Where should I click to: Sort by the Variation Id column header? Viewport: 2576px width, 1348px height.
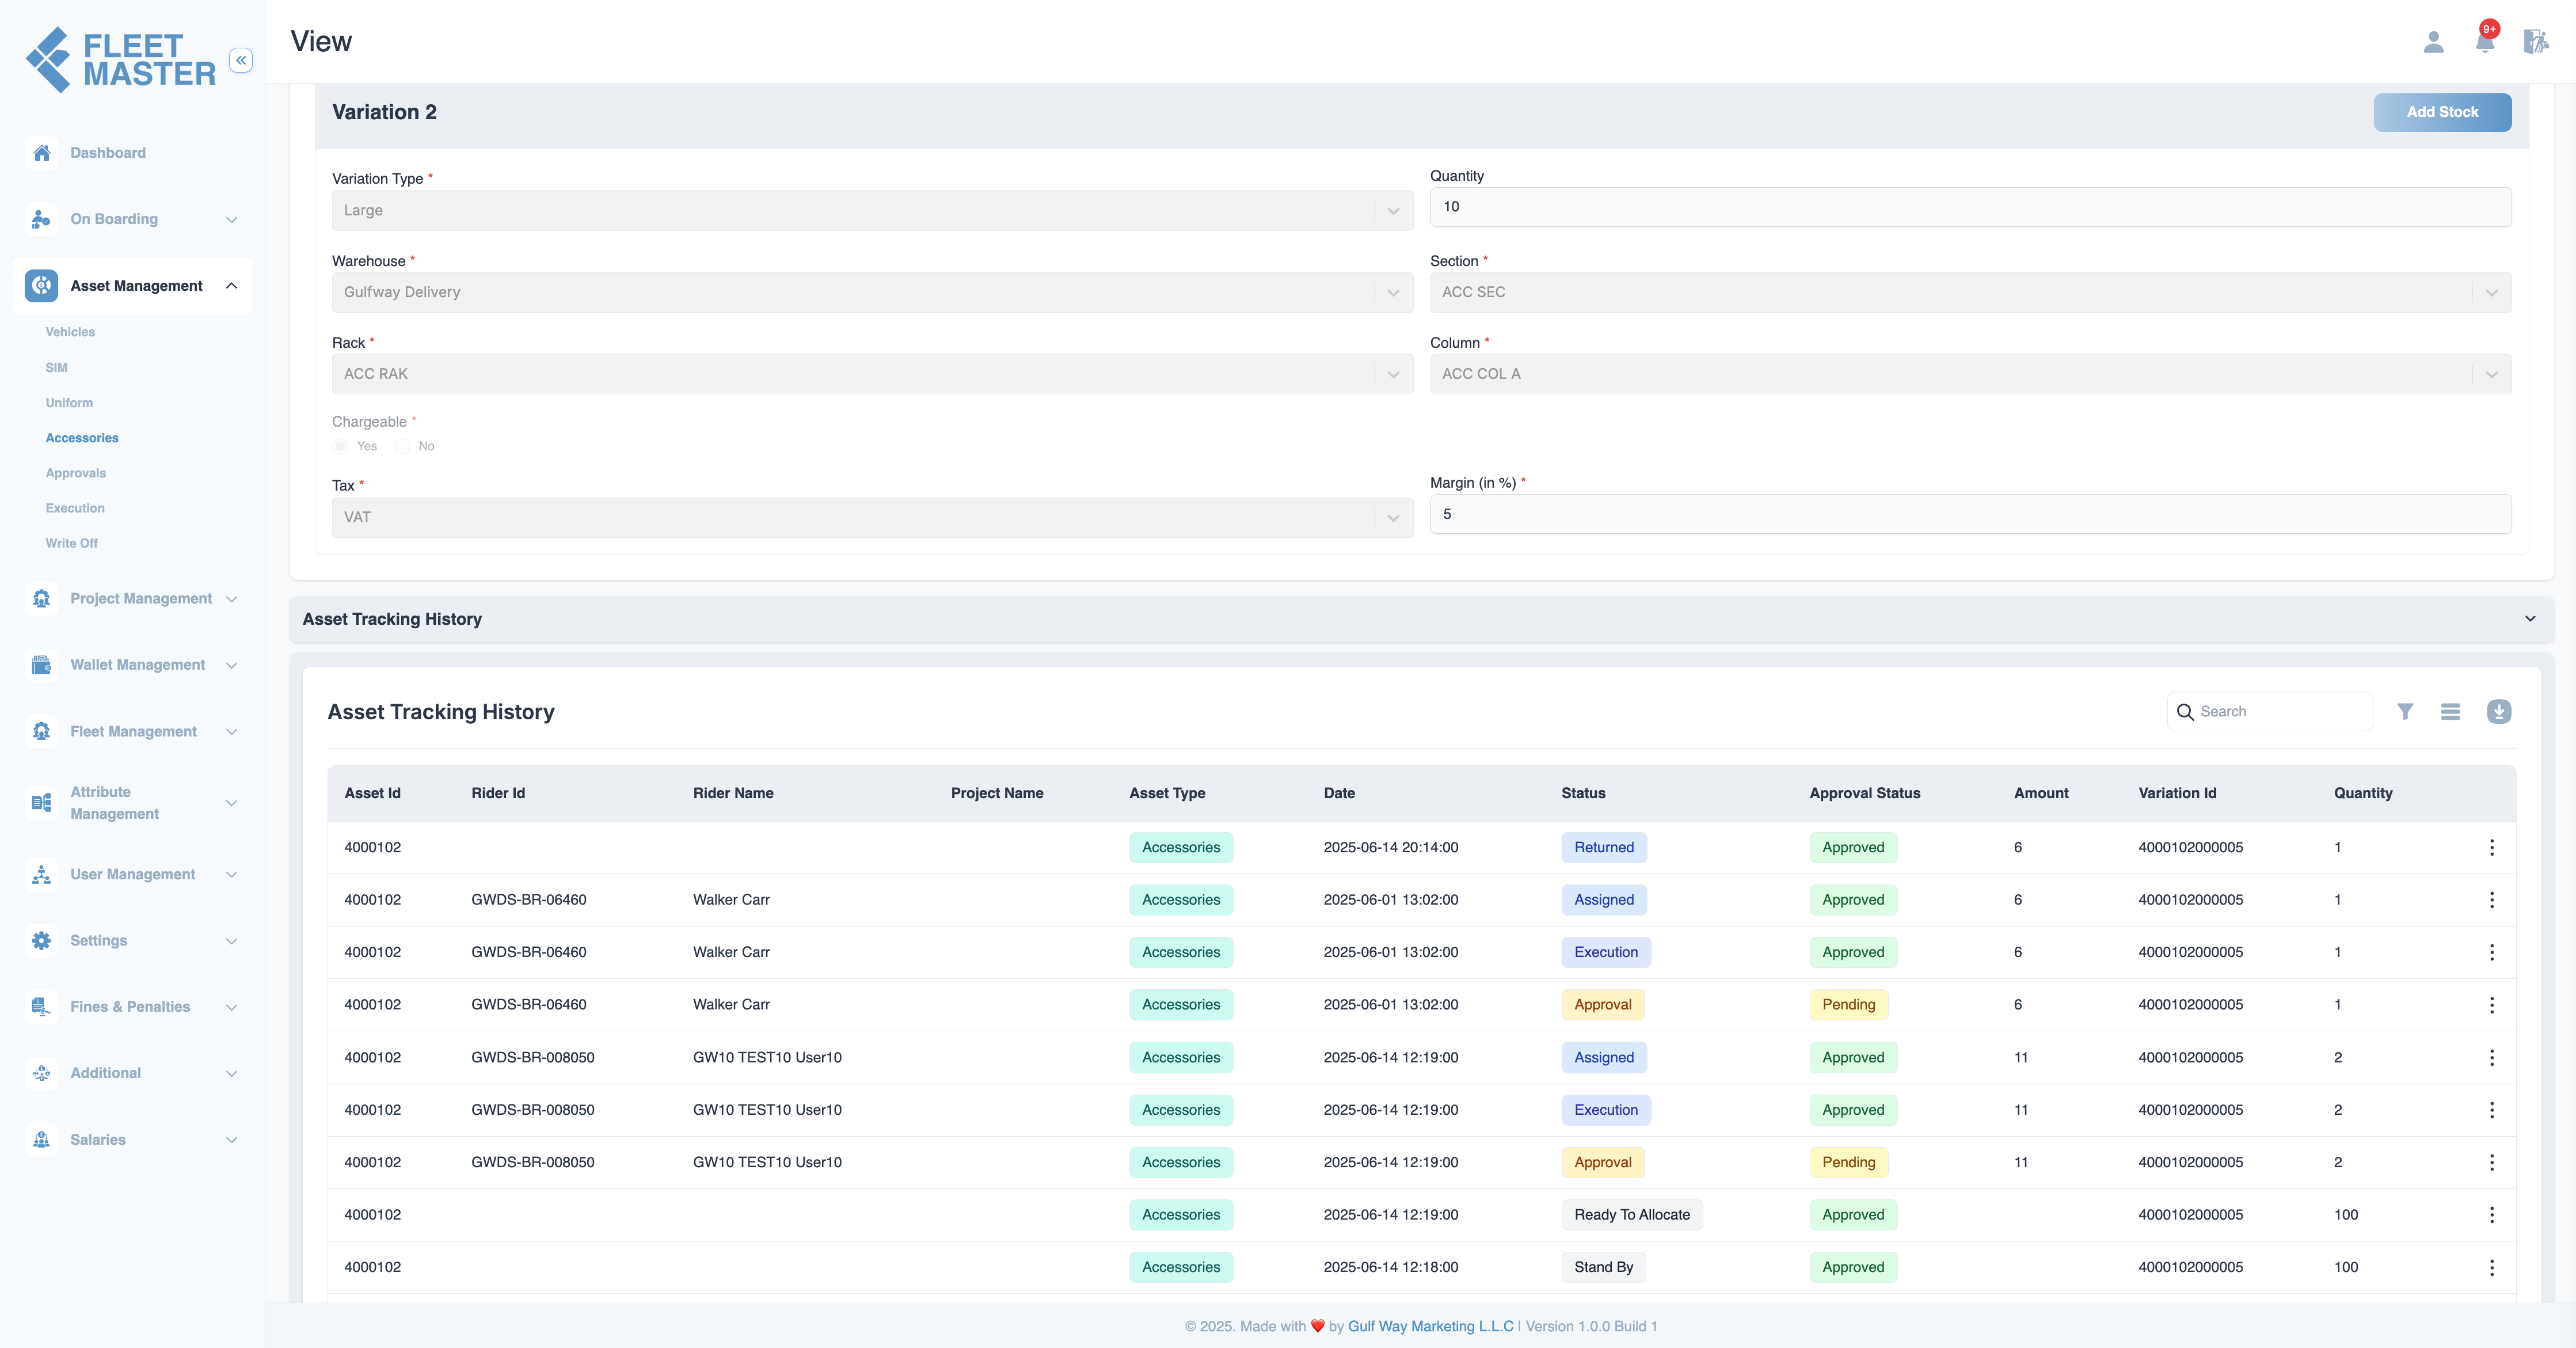pos(2177,793)
